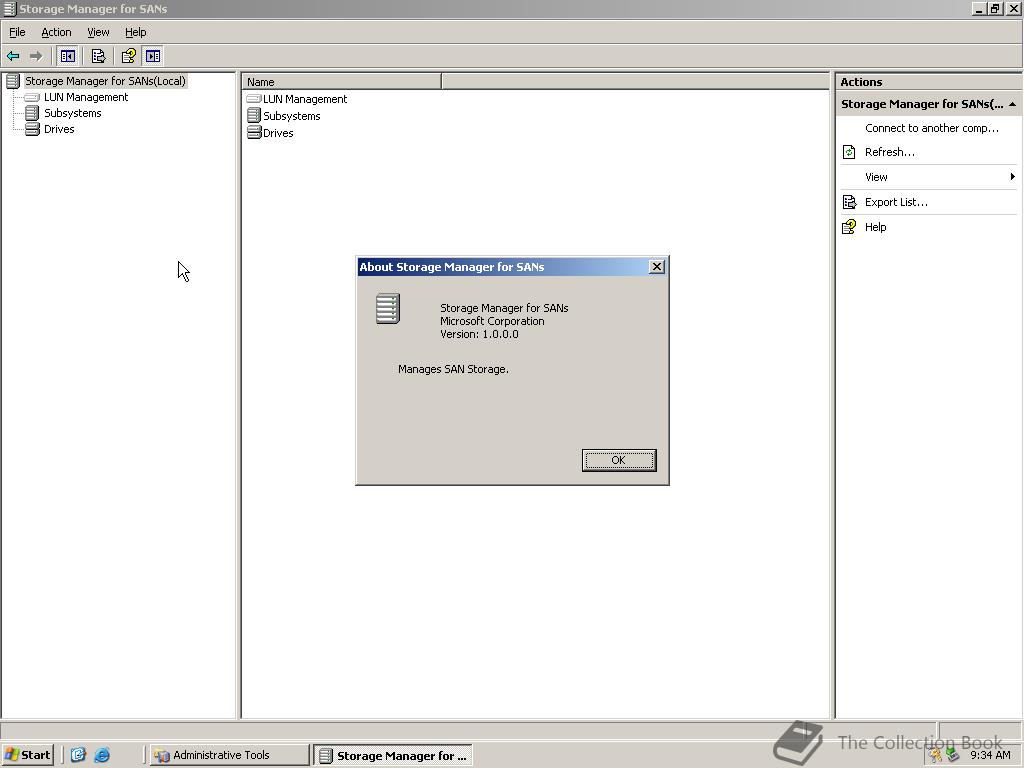Click Help in the Actions pane
Viewport: 1024px width, 768px height.
875,227
